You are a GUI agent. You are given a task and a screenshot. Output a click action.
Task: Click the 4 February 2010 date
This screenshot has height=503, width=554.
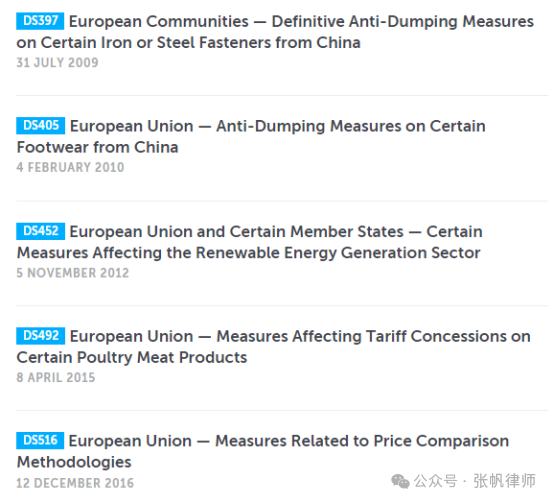point(70,167)
